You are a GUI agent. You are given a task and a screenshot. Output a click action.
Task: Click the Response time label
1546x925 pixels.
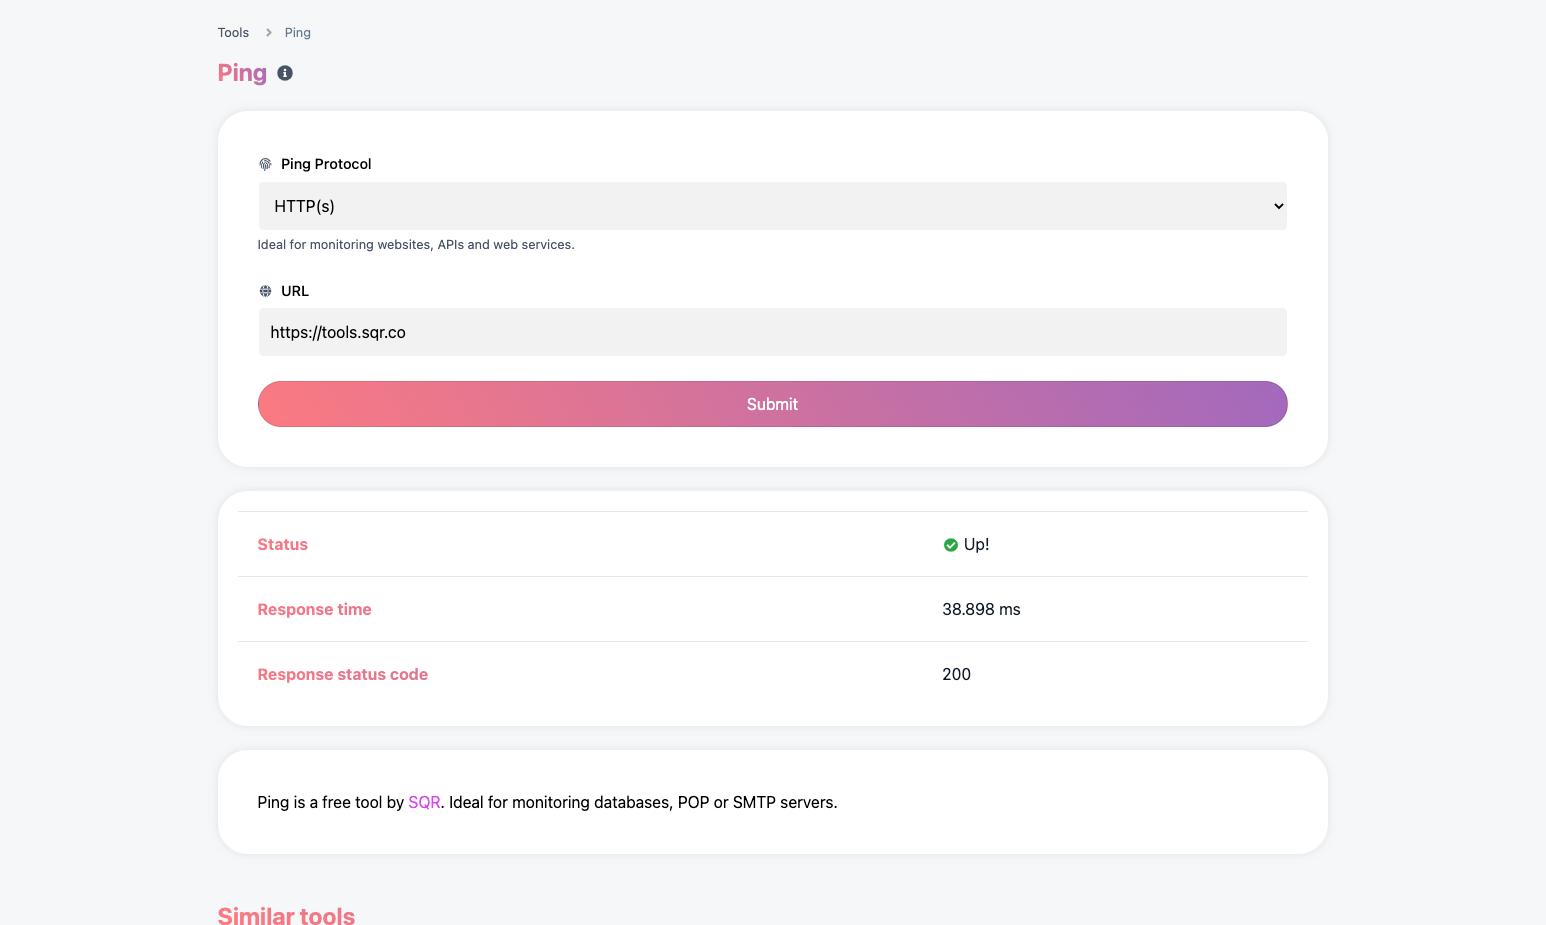coord(314,609)
